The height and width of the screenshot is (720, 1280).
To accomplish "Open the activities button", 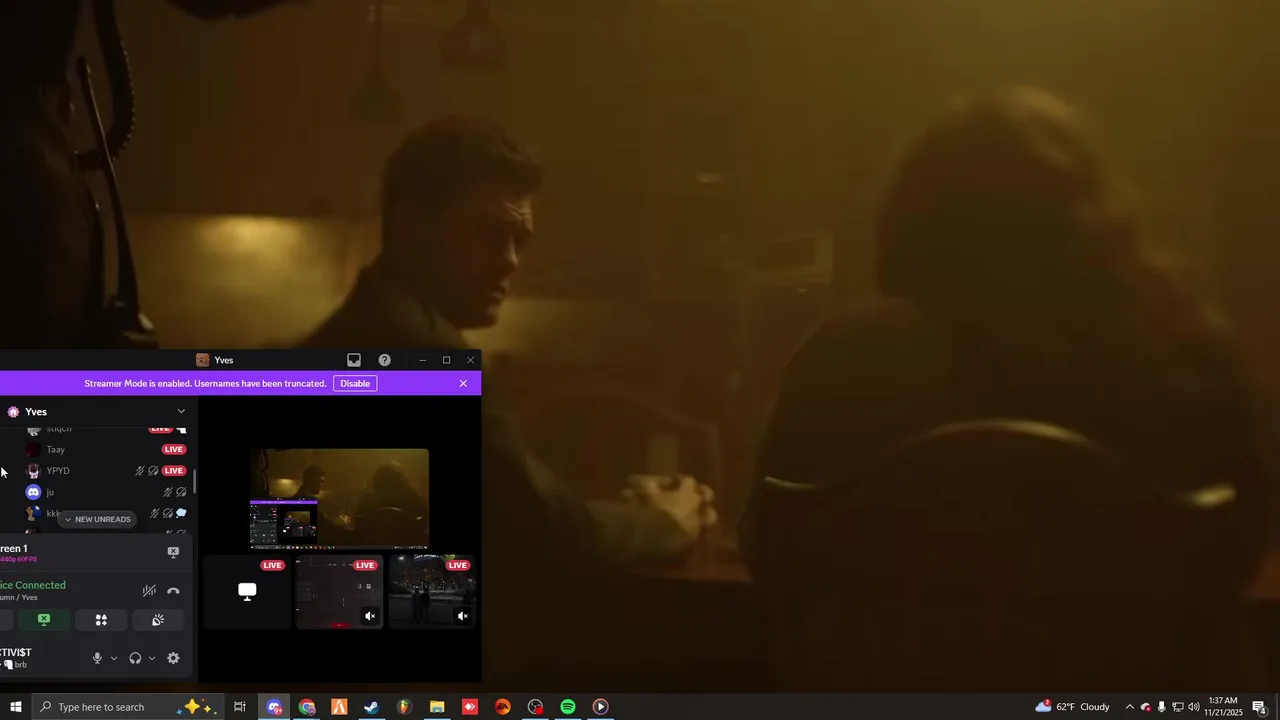I will (x=101, y=620).
